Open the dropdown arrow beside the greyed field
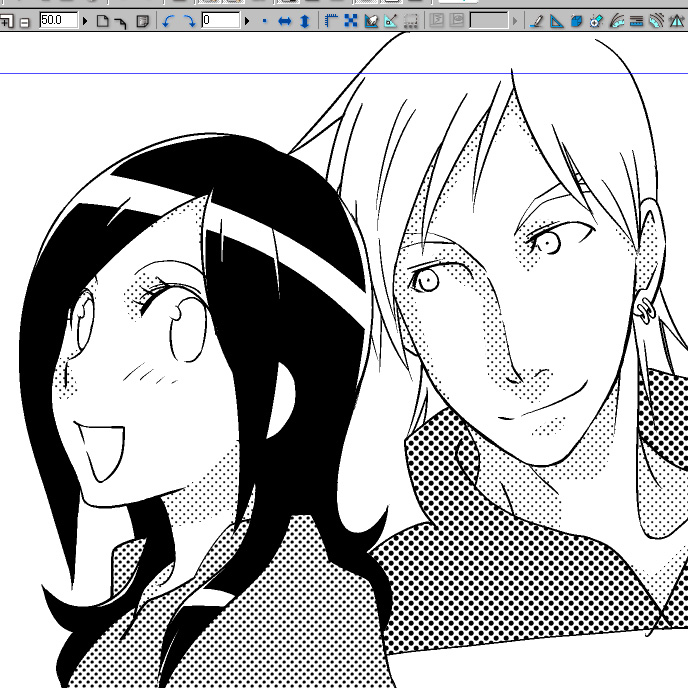 [x=516, y=21]
